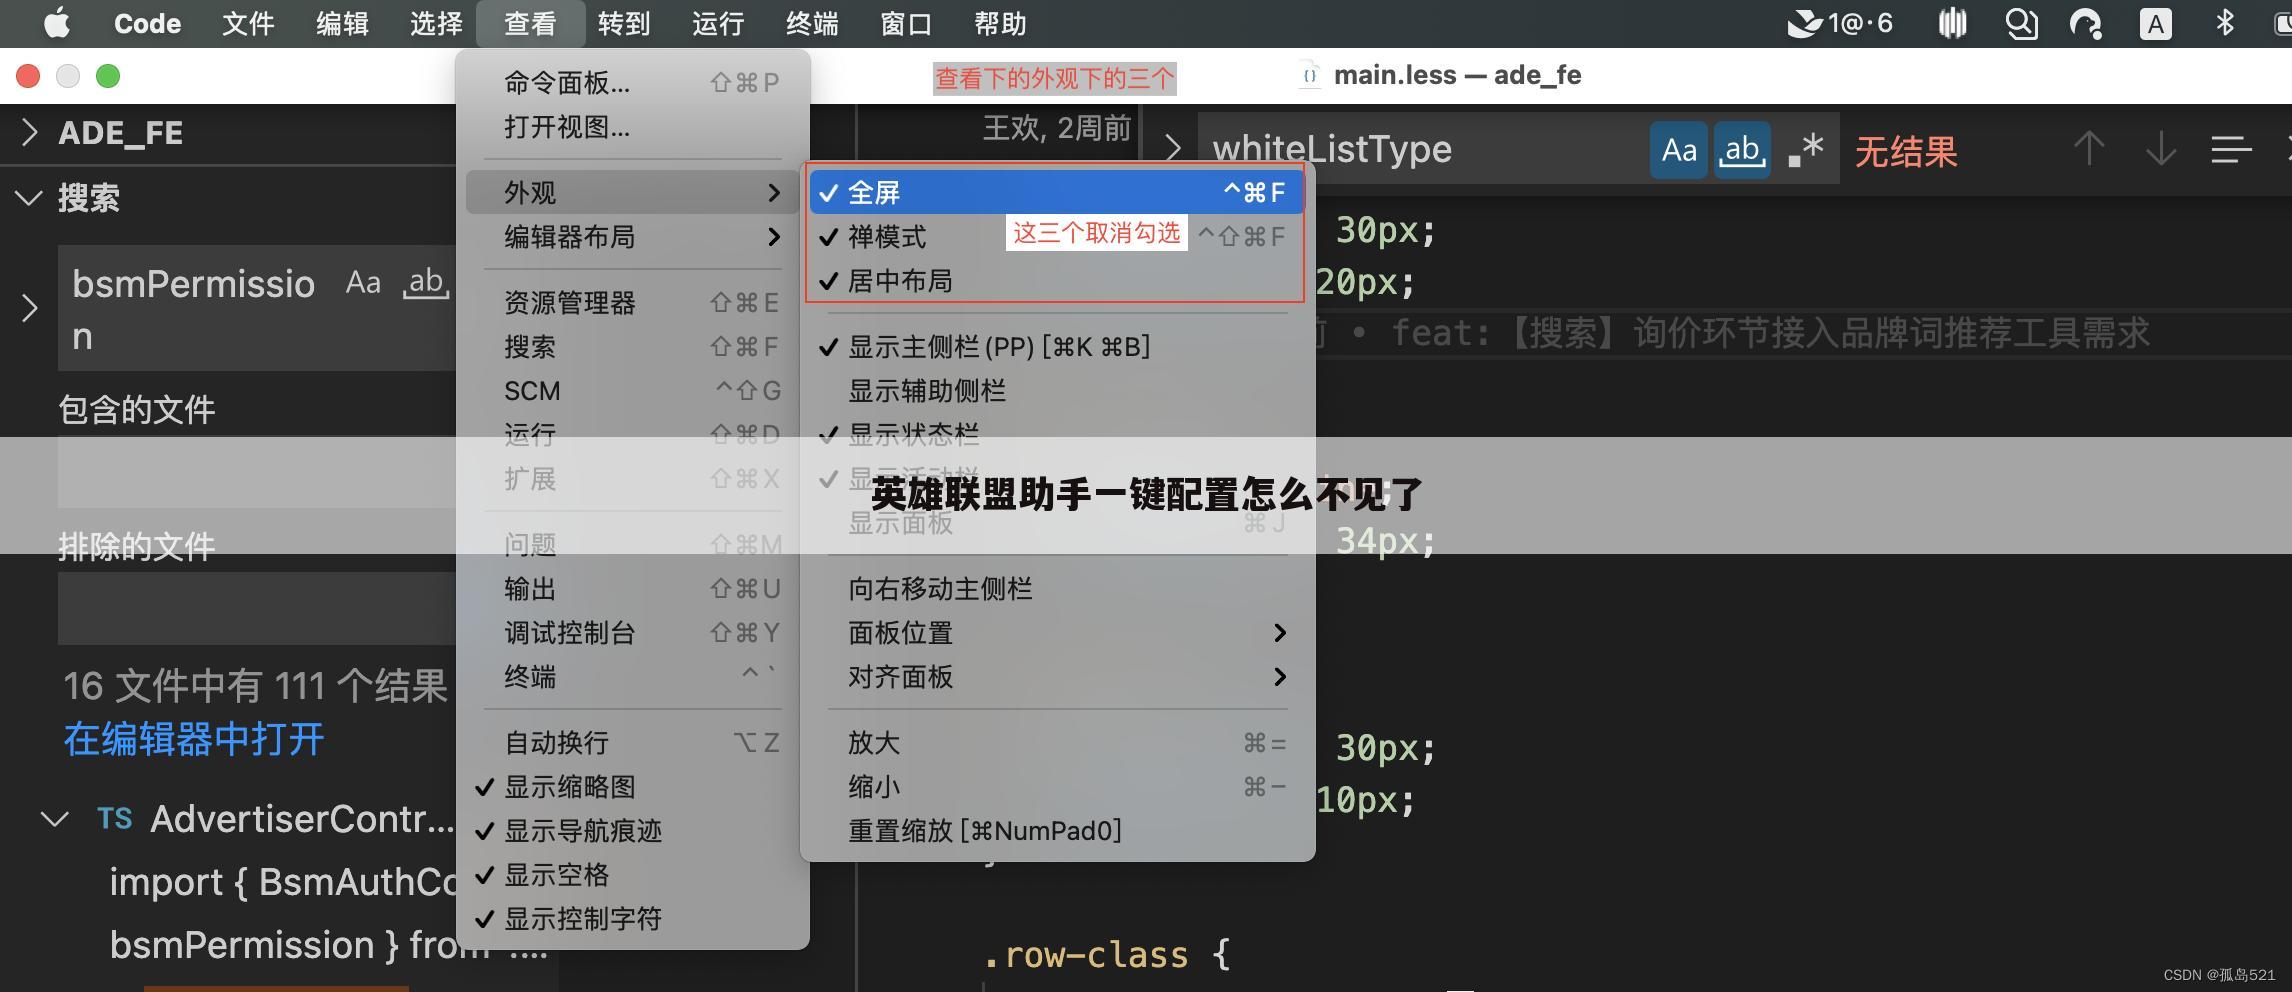Collapse the 搜索 section
The image size is (2292, 992).
(x=29, y=197)
